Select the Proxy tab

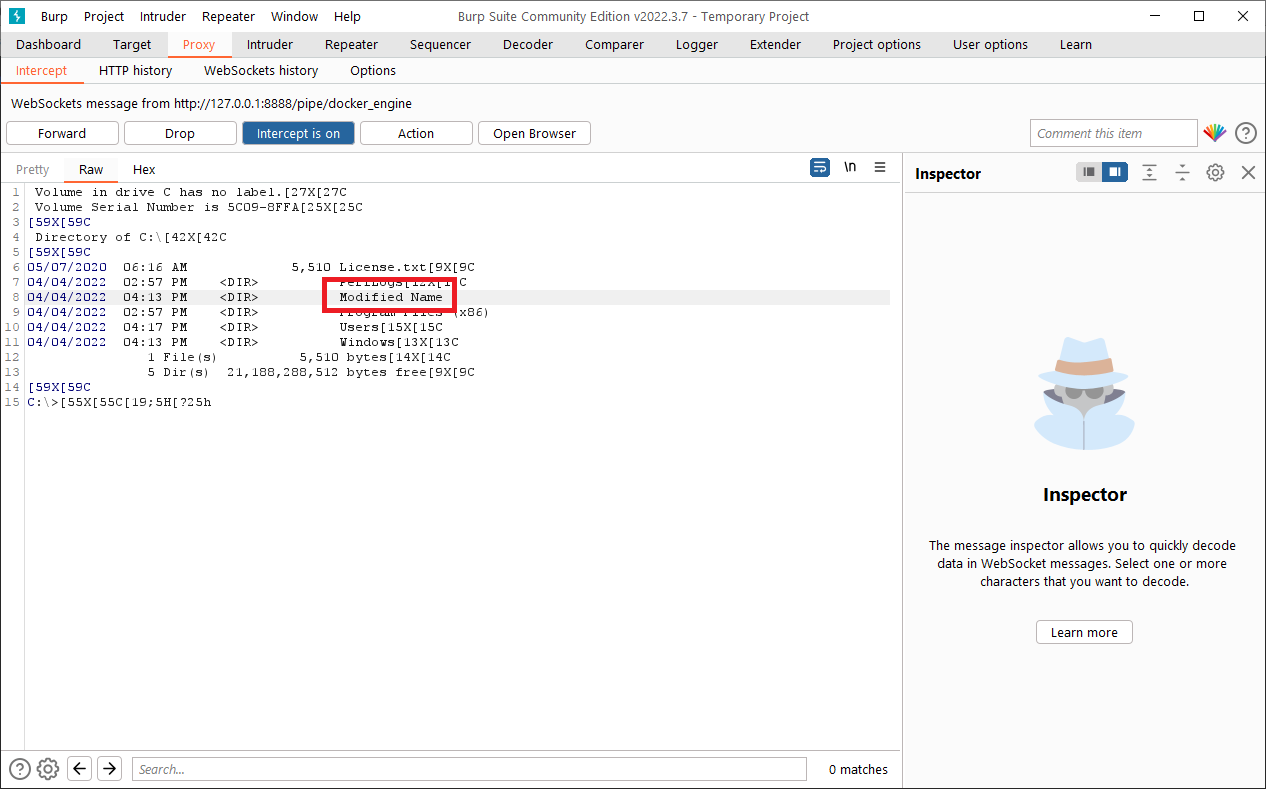(x=199, y=44)
